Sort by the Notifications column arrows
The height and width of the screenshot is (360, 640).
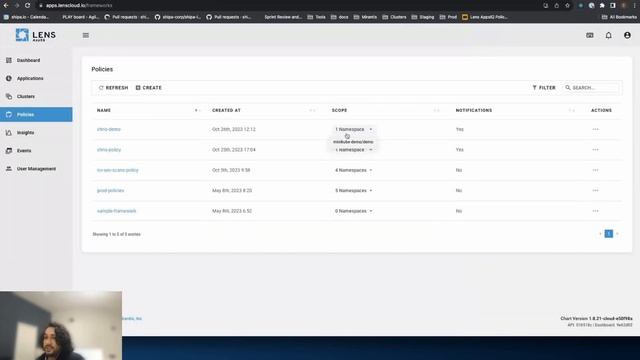click(x=571, y=110)
